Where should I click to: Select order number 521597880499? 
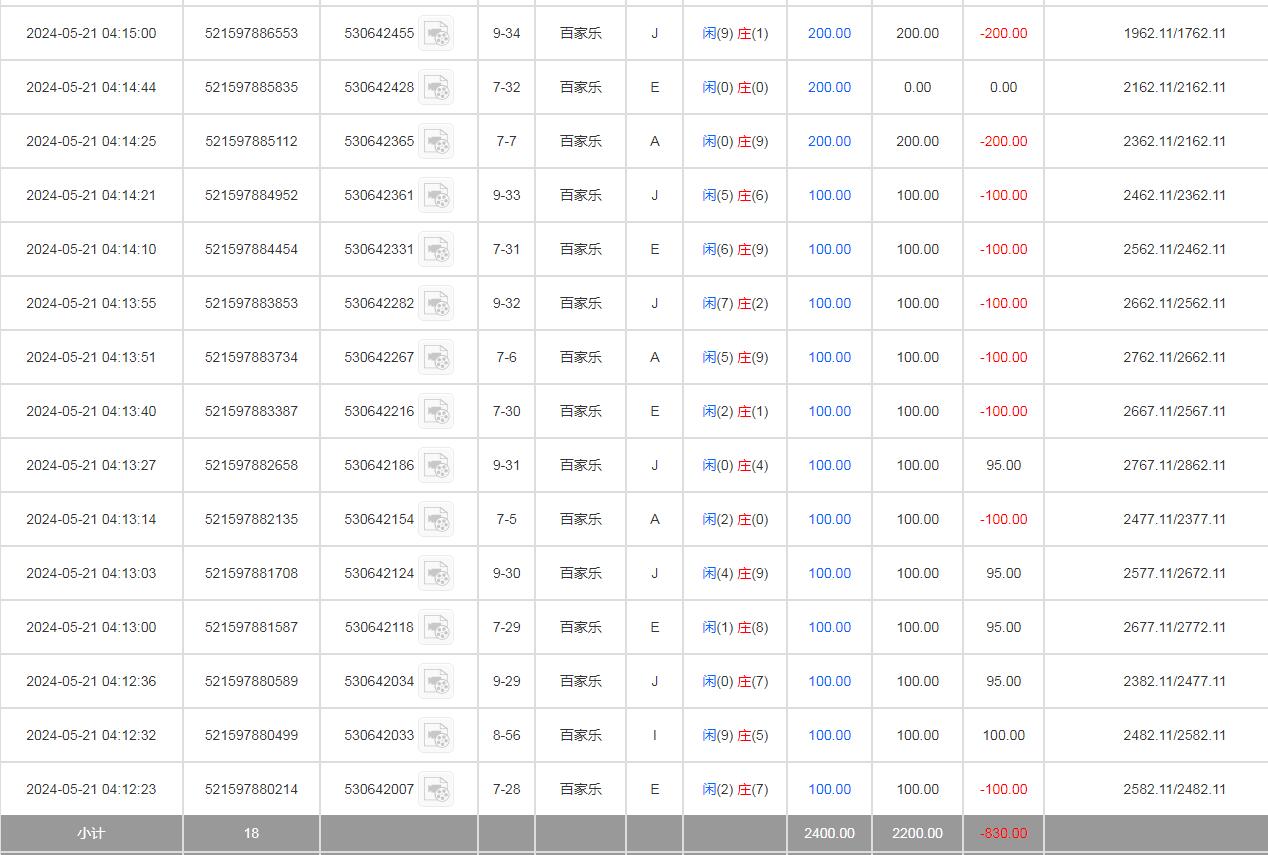(x=251, y=735)
